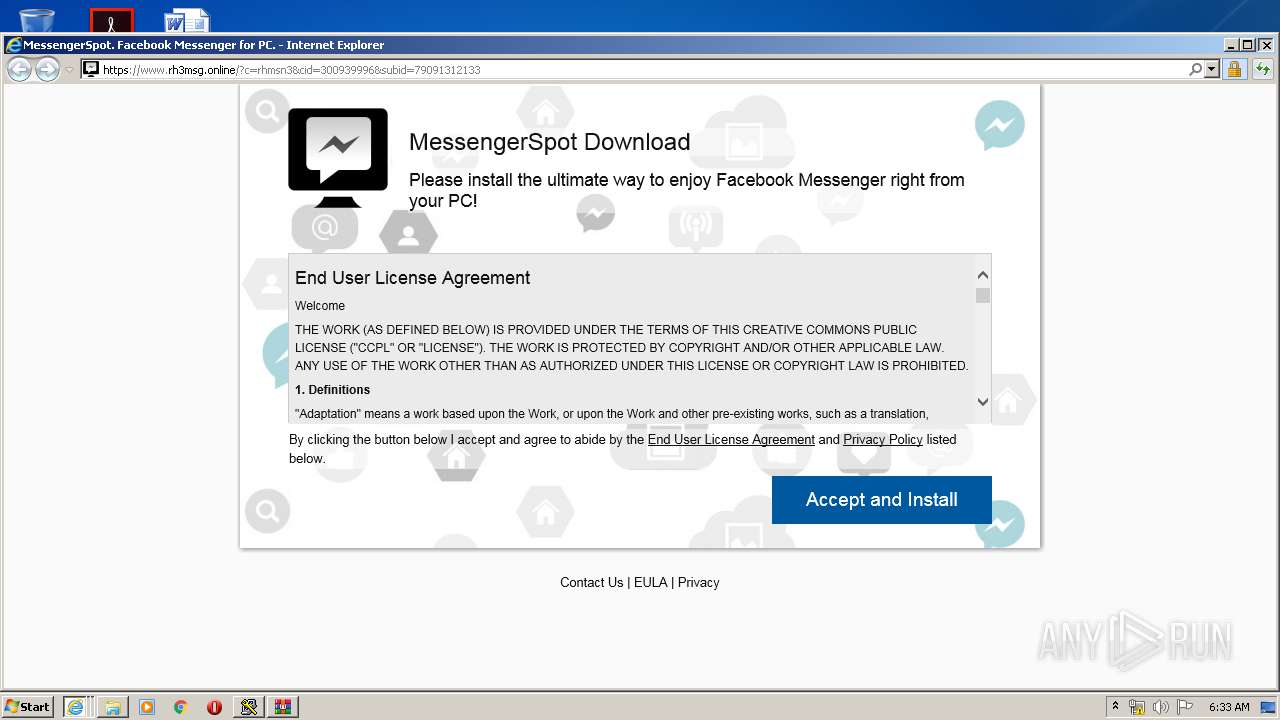Open the Action Center flag icon
The height and width of the screenshot is (720, 1280).
[1185, 707]
